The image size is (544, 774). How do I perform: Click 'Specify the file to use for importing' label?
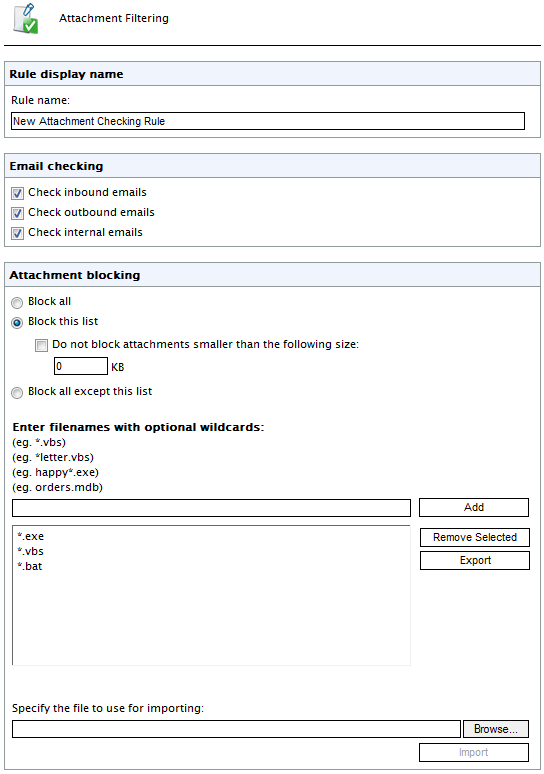108,708
